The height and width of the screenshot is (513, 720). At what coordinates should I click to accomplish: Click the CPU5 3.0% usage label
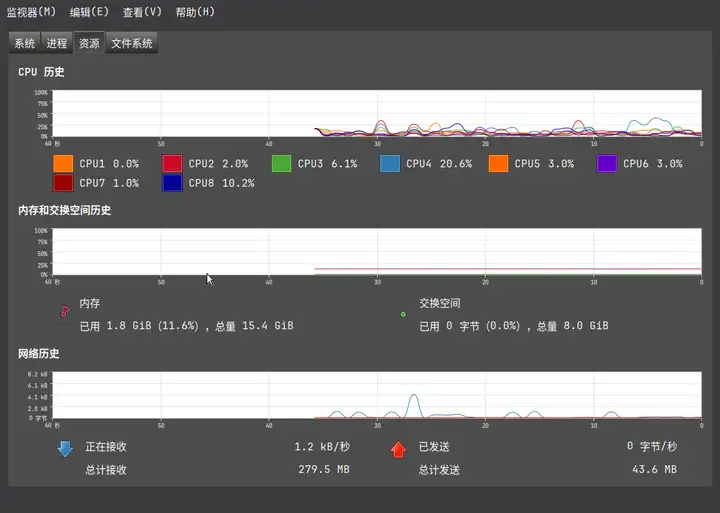point(544,164)
